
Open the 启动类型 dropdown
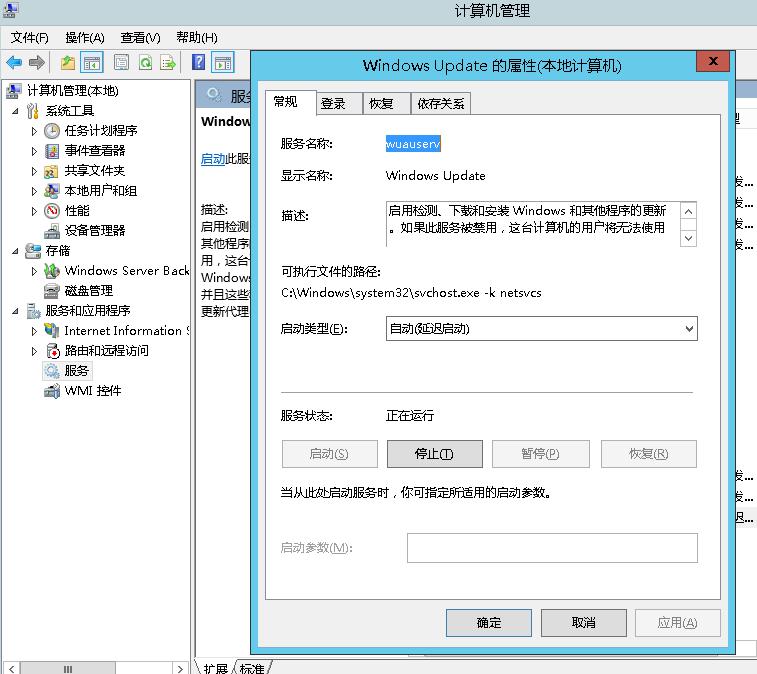541,329
